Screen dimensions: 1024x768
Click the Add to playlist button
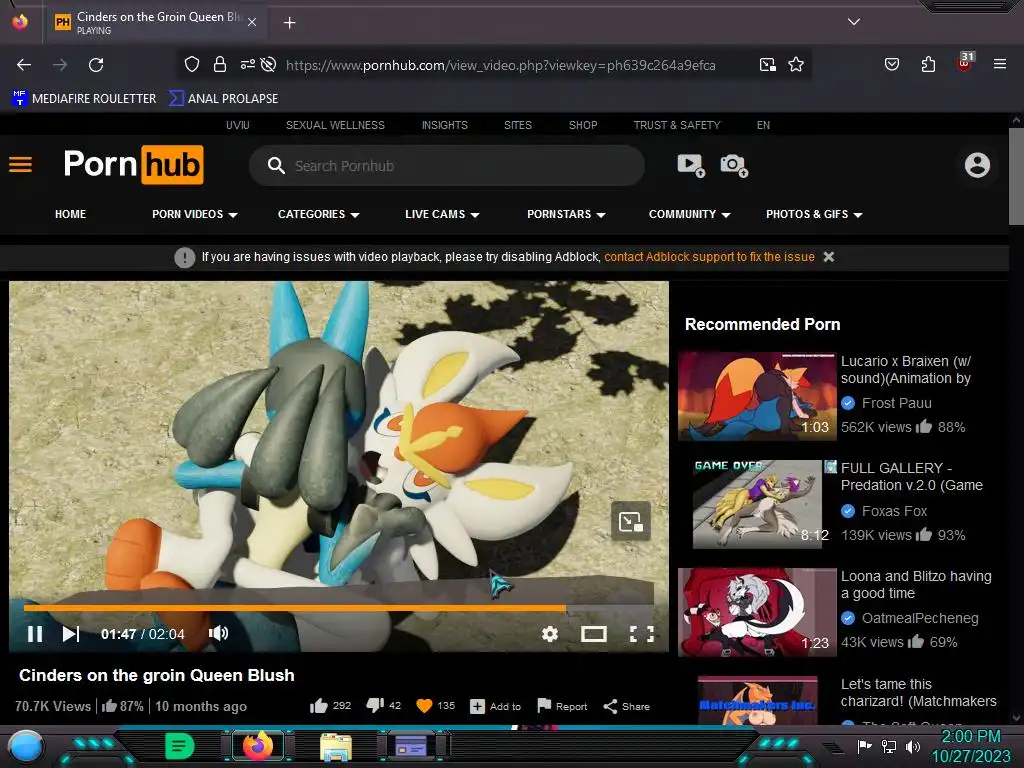tap(496, 707)
